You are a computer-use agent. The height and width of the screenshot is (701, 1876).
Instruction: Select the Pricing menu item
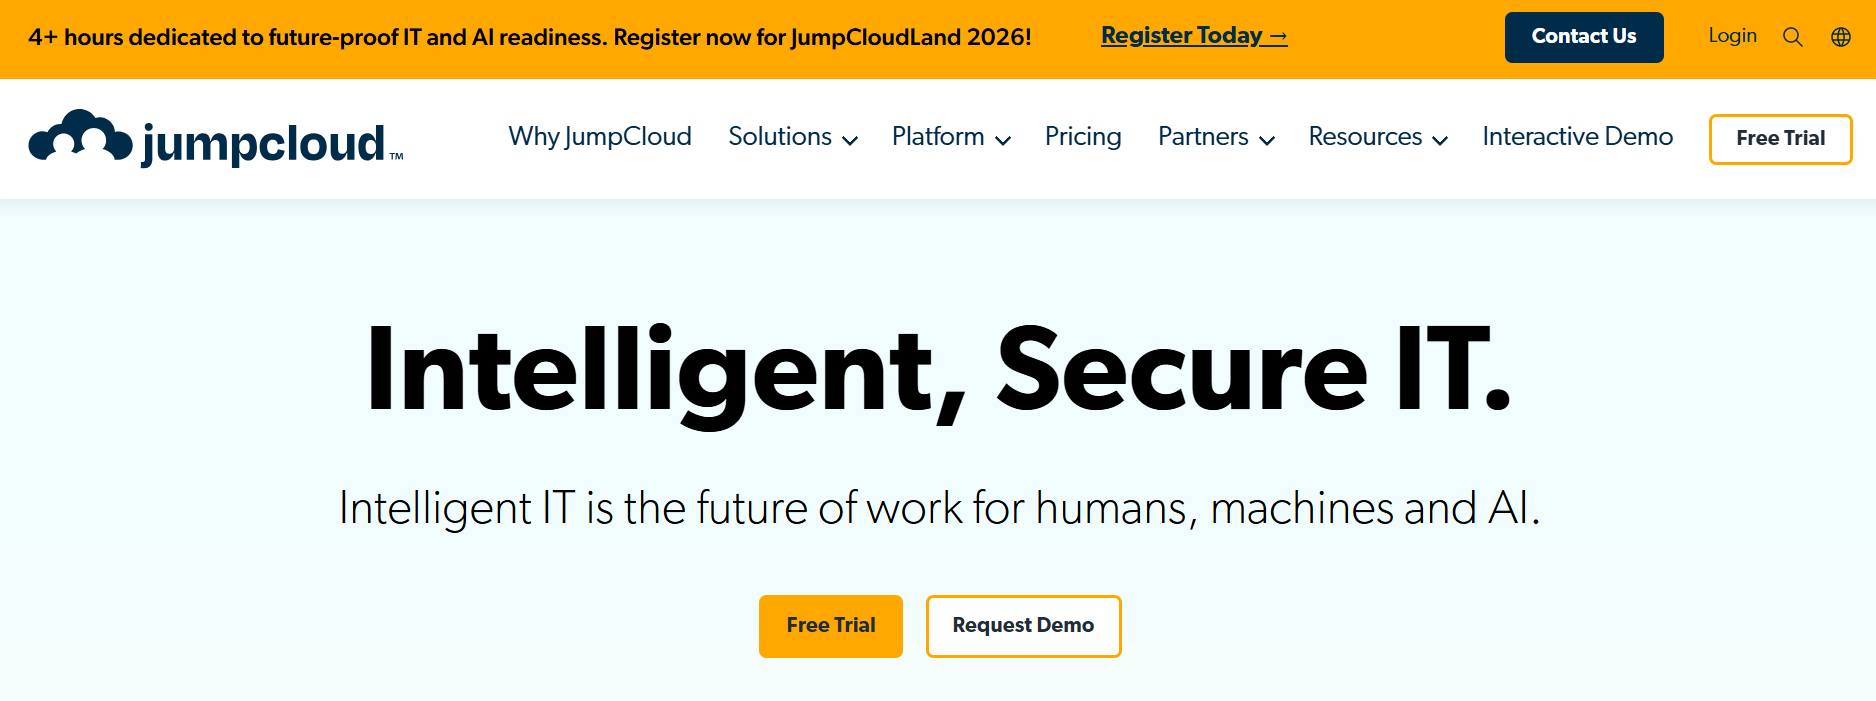point(1083,137)
